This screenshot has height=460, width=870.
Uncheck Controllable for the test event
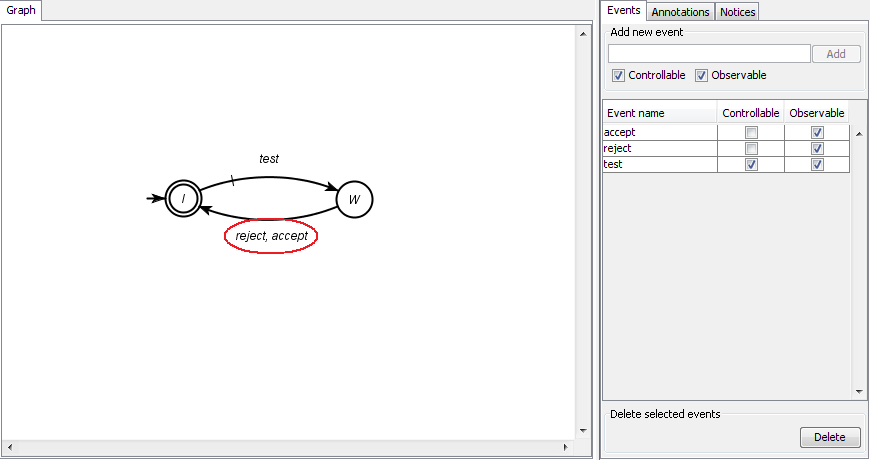[x=751, y=164]
